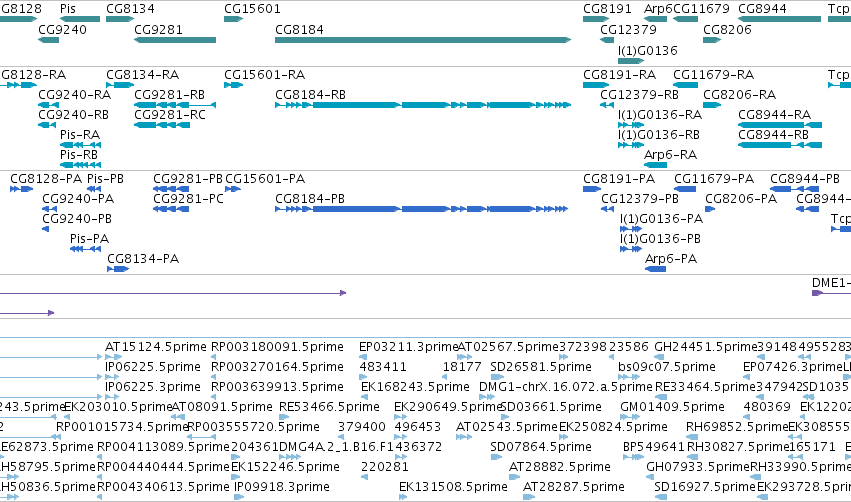The image size is (851, 502).
Task: Select the CG8191-RA transcript label
Action: 619,74
